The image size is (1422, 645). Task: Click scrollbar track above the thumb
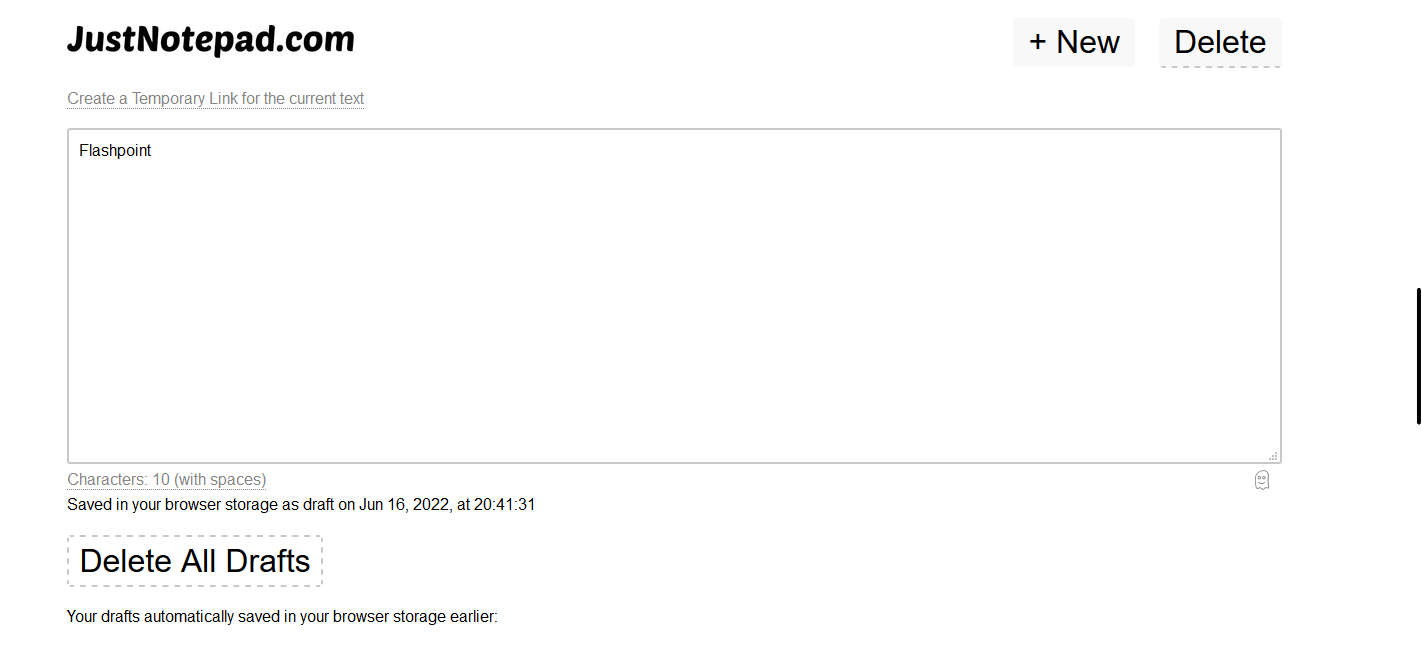[x=1418, y=144]
